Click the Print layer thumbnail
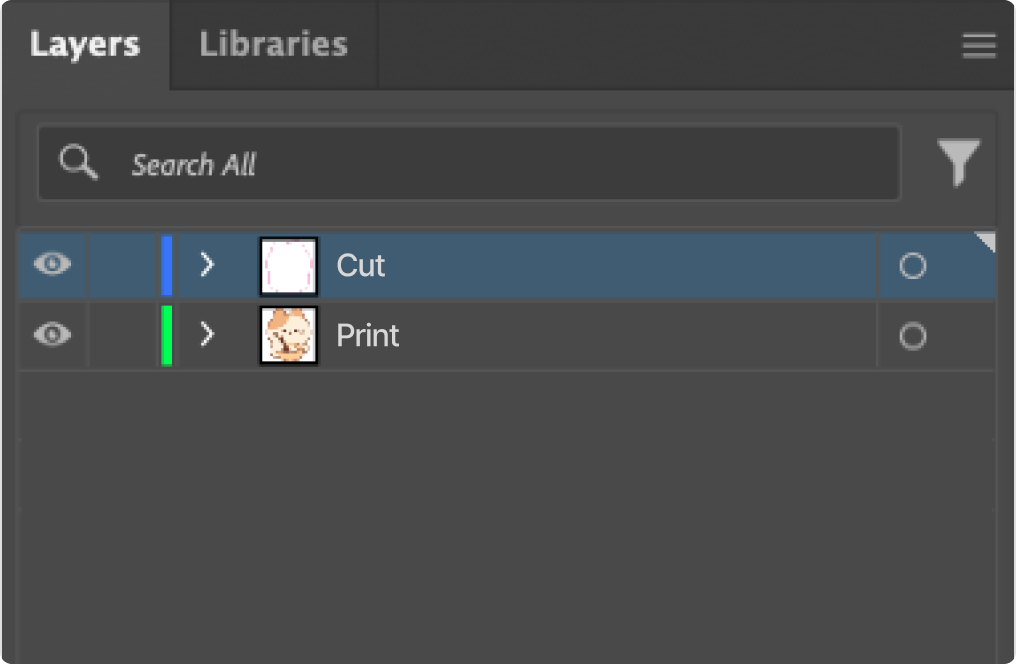Viewport: 1016px width, 664px height. (x=289, y=336)
